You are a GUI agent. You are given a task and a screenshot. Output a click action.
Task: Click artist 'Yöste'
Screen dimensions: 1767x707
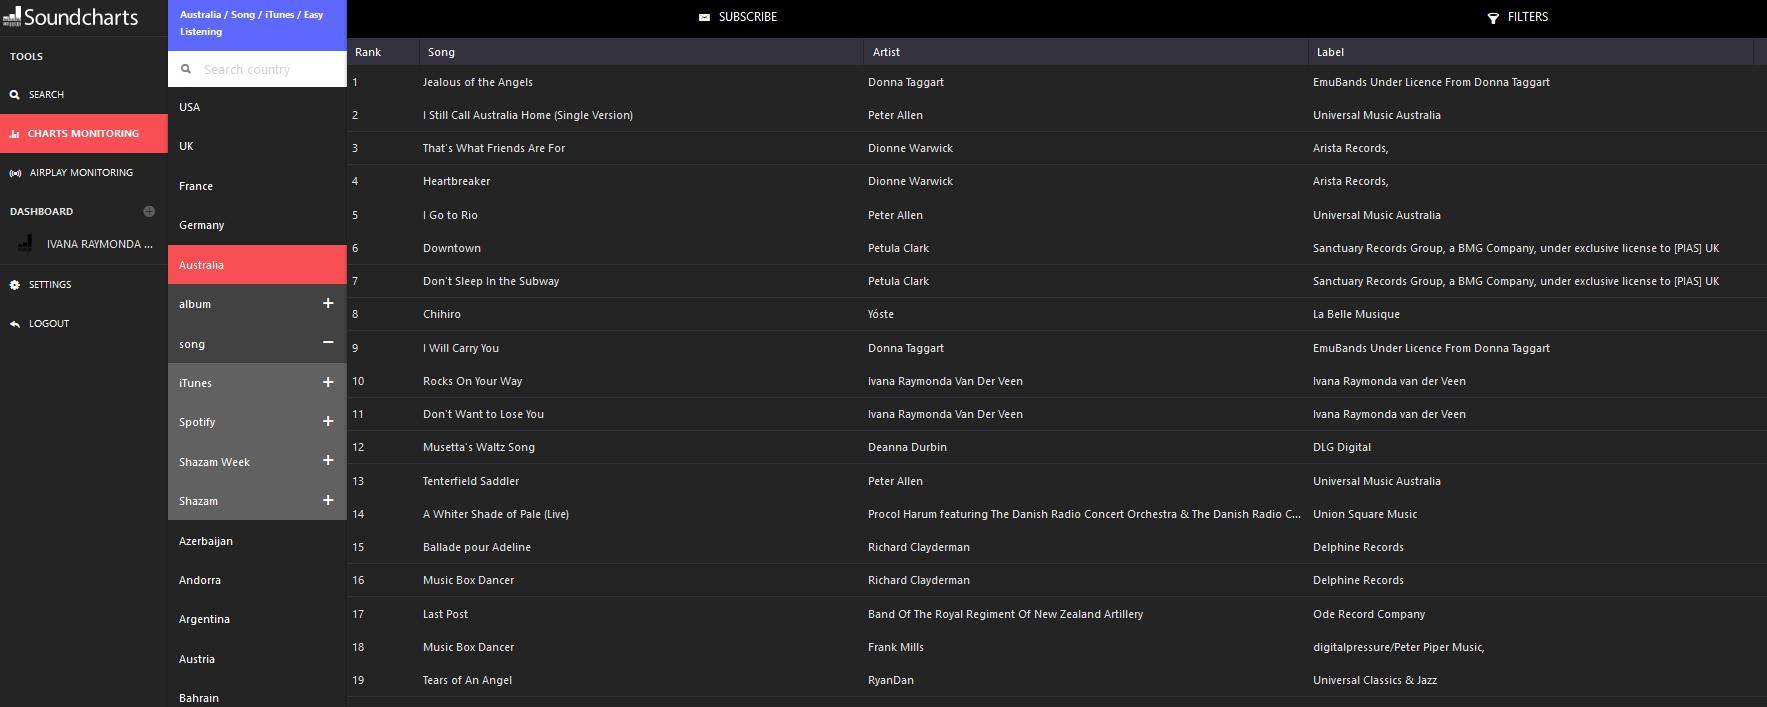coord(881,314)
